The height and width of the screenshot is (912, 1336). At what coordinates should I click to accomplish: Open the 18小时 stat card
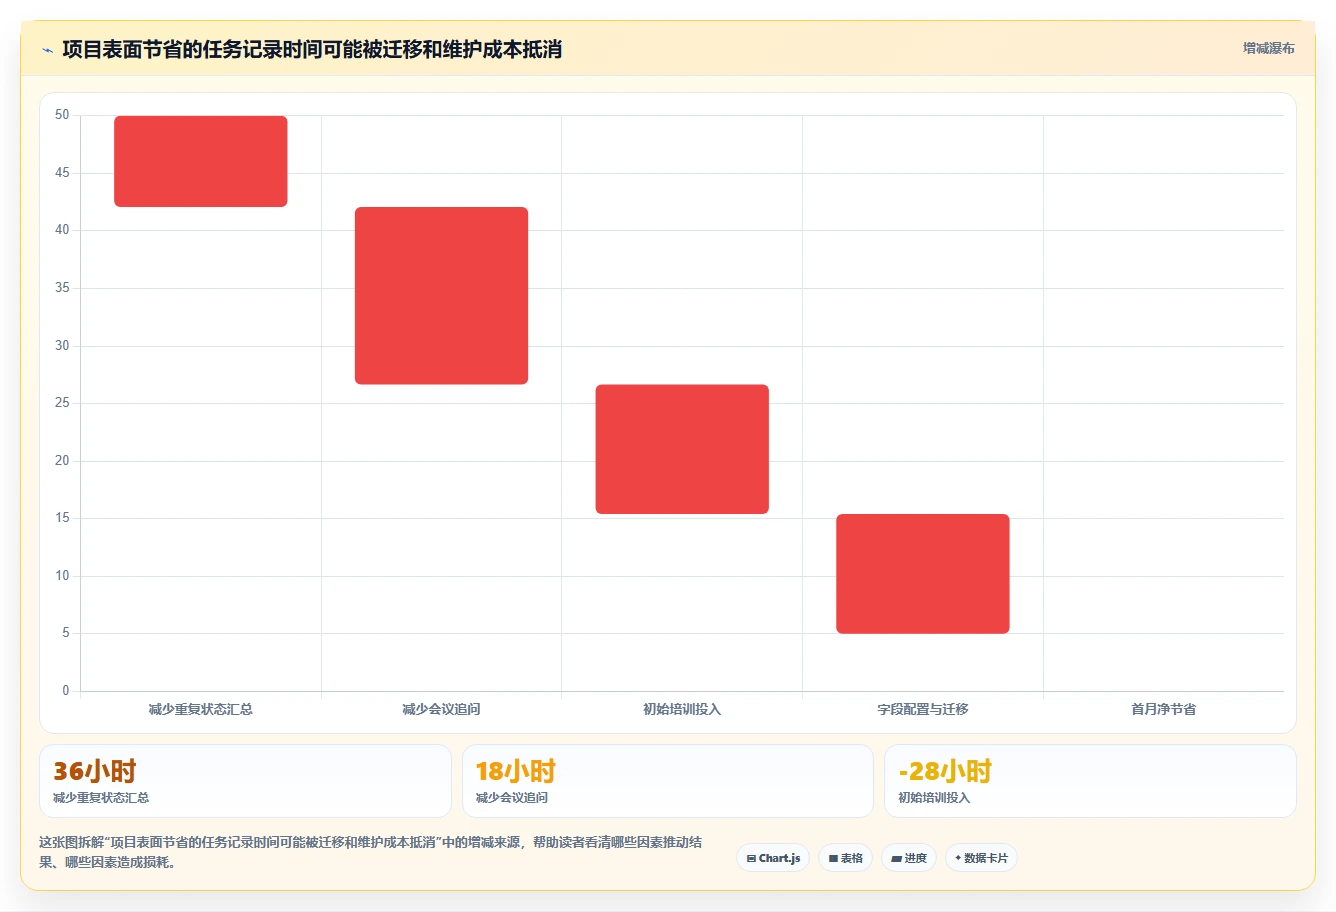[x=667, y=781]
